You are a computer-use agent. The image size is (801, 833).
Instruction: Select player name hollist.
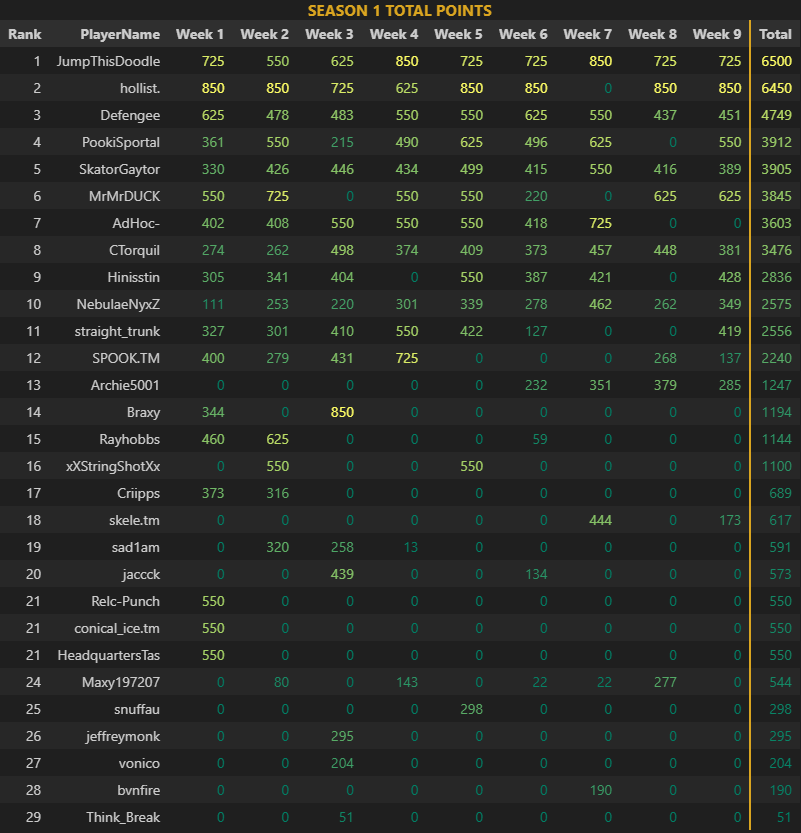(140, 88)
